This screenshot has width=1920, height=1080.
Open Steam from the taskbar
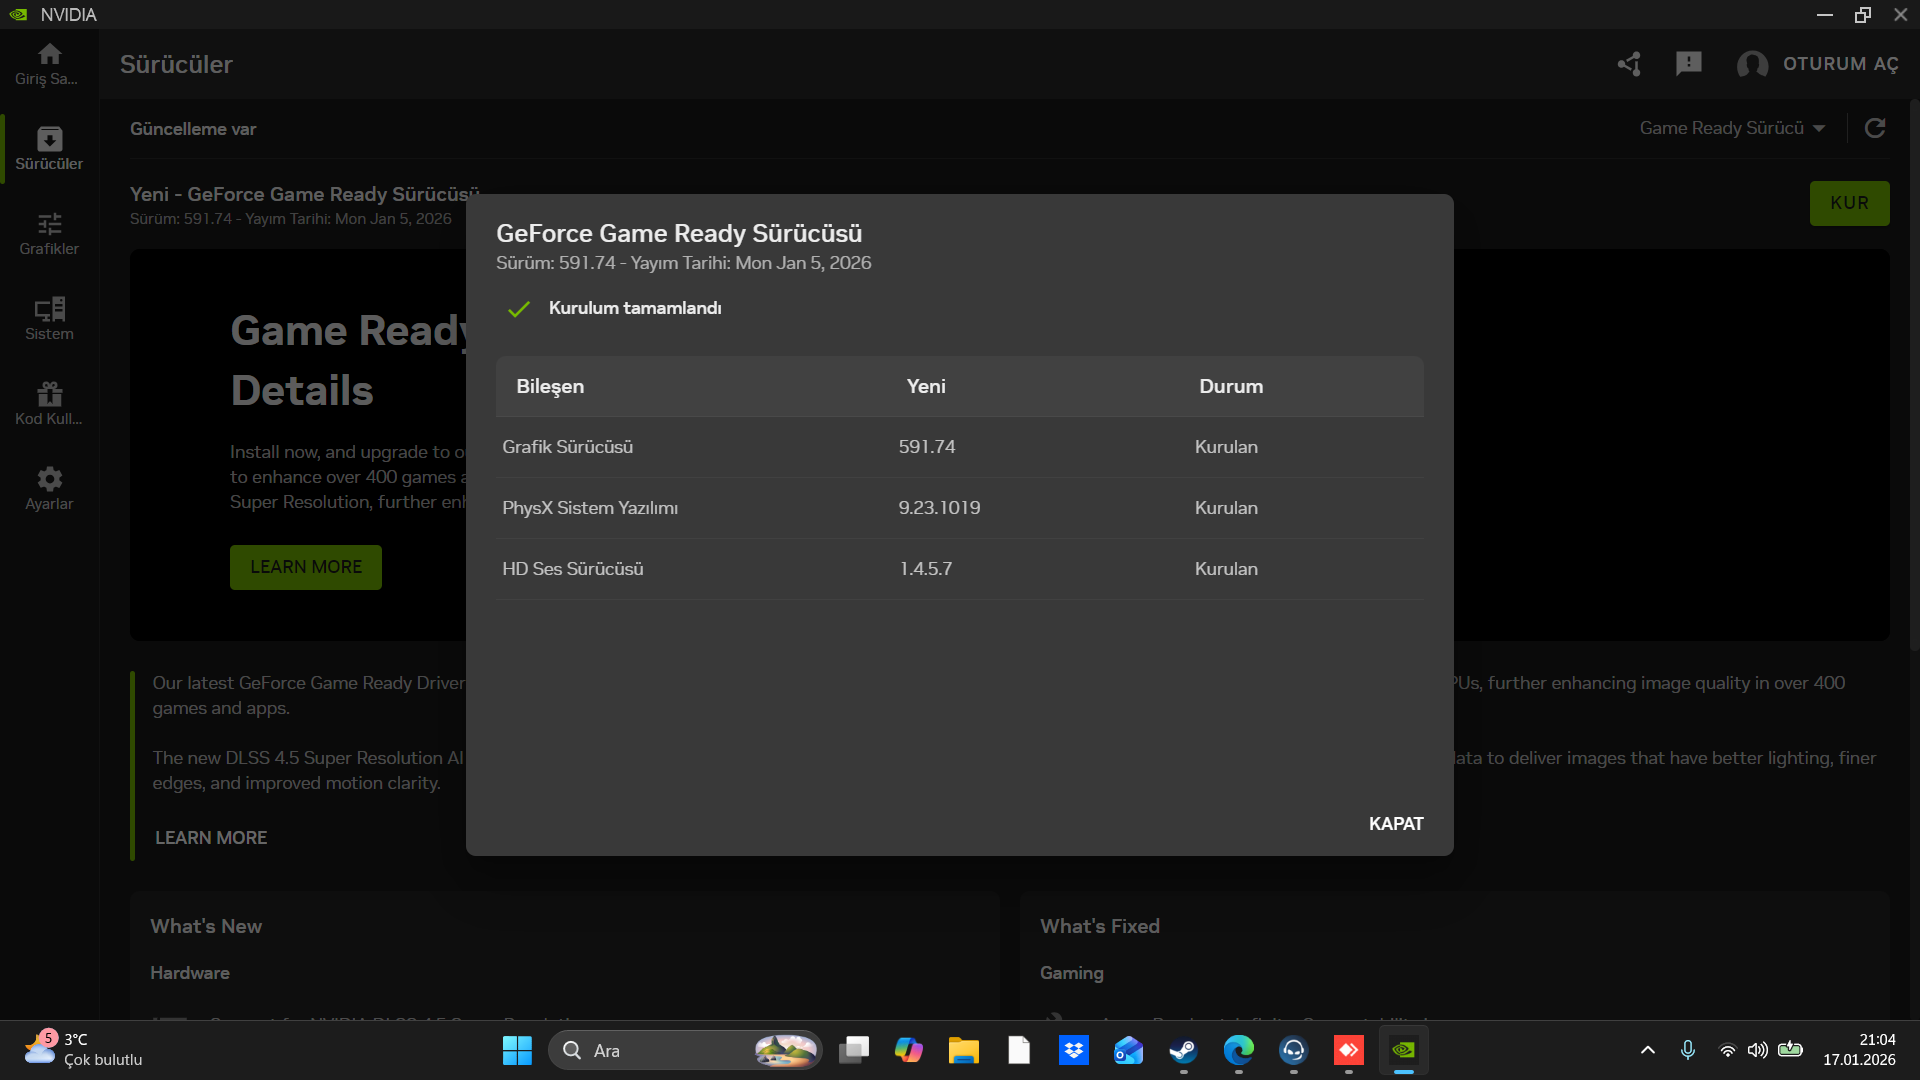pyautogui.click(x=1184, y=1051)
